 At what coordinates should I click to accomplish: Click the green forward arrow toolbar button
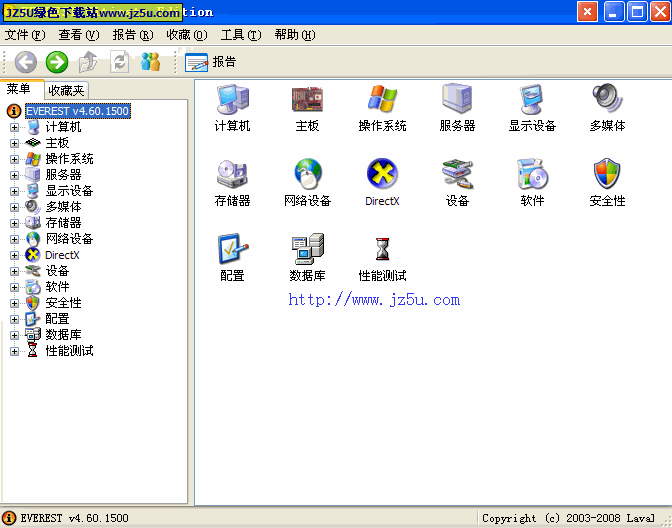click(x=57, y=62)
